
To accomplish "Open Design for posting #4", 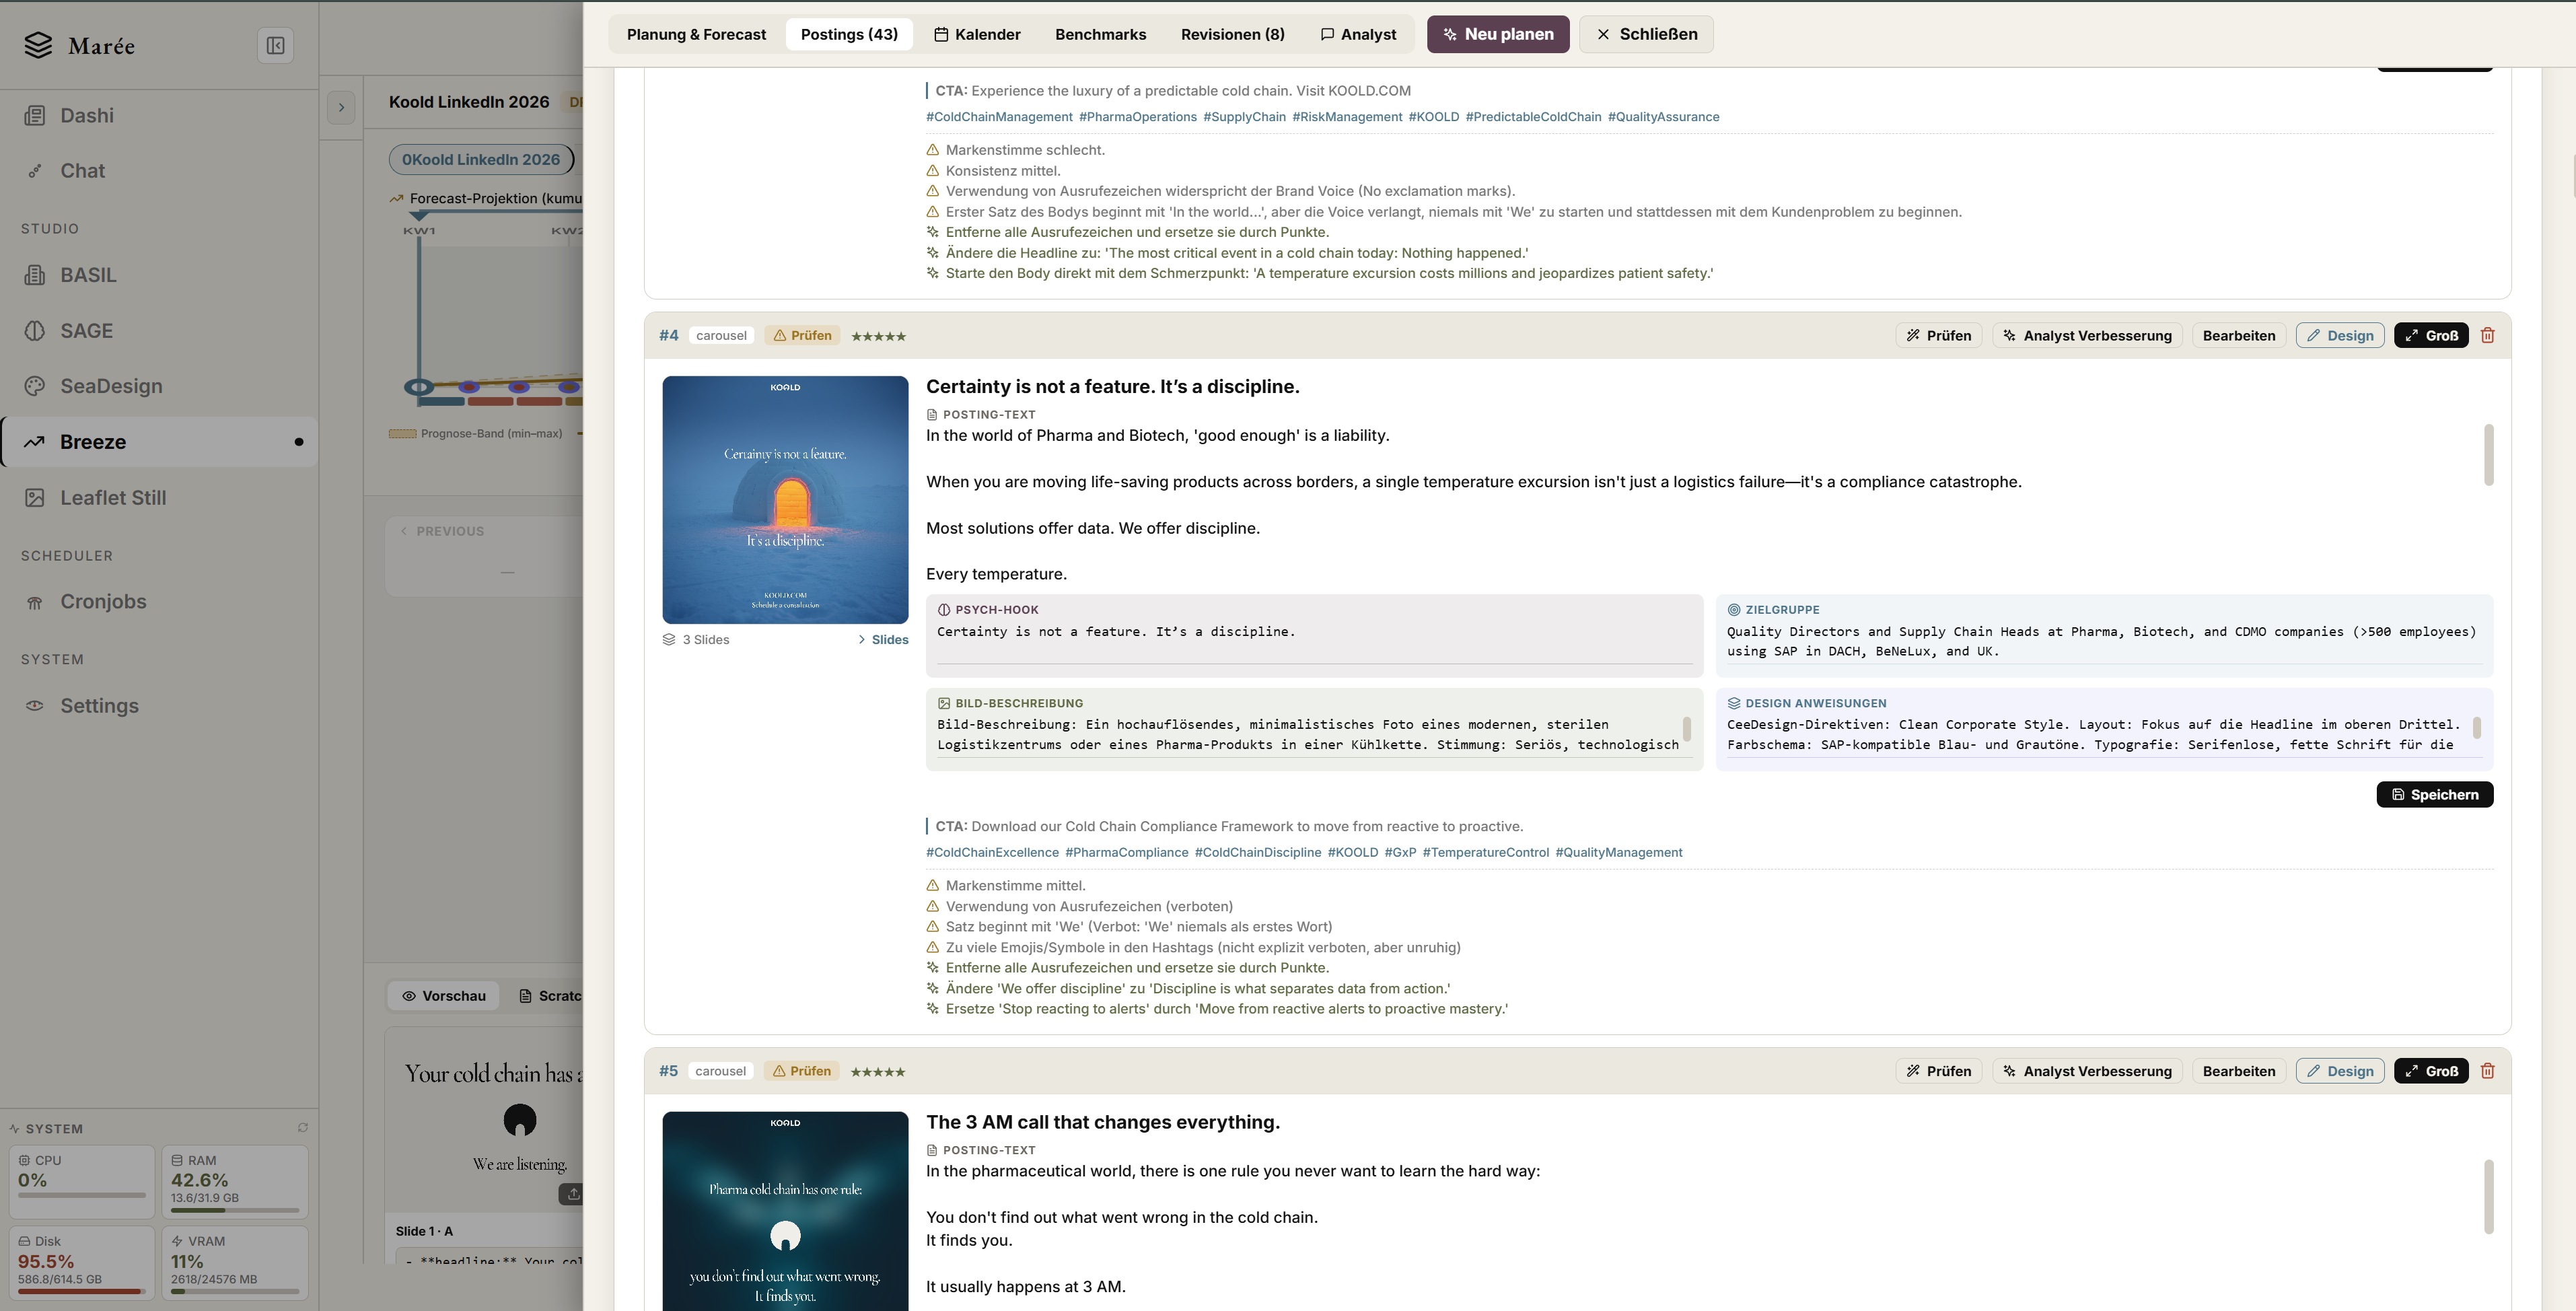I will [x=2340, y=336].
